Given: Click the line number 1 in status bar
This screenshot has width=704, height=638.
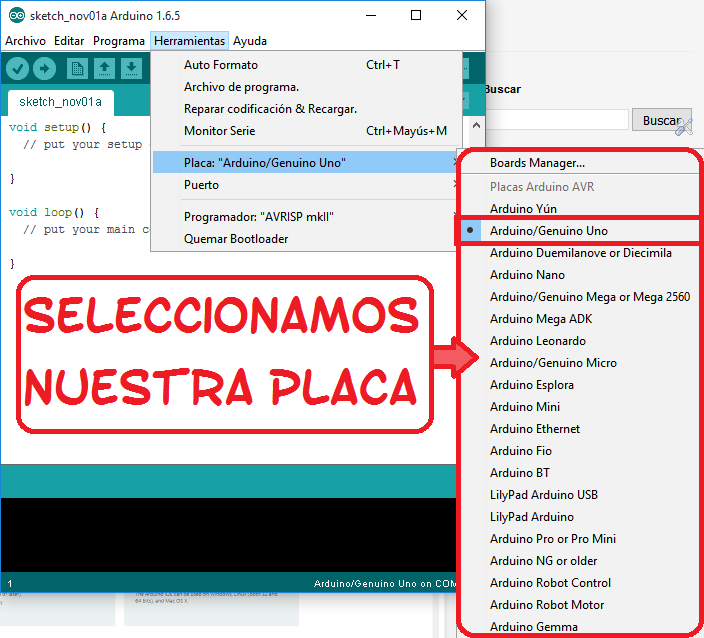Looking at the screenshot, I should [10, 584].
